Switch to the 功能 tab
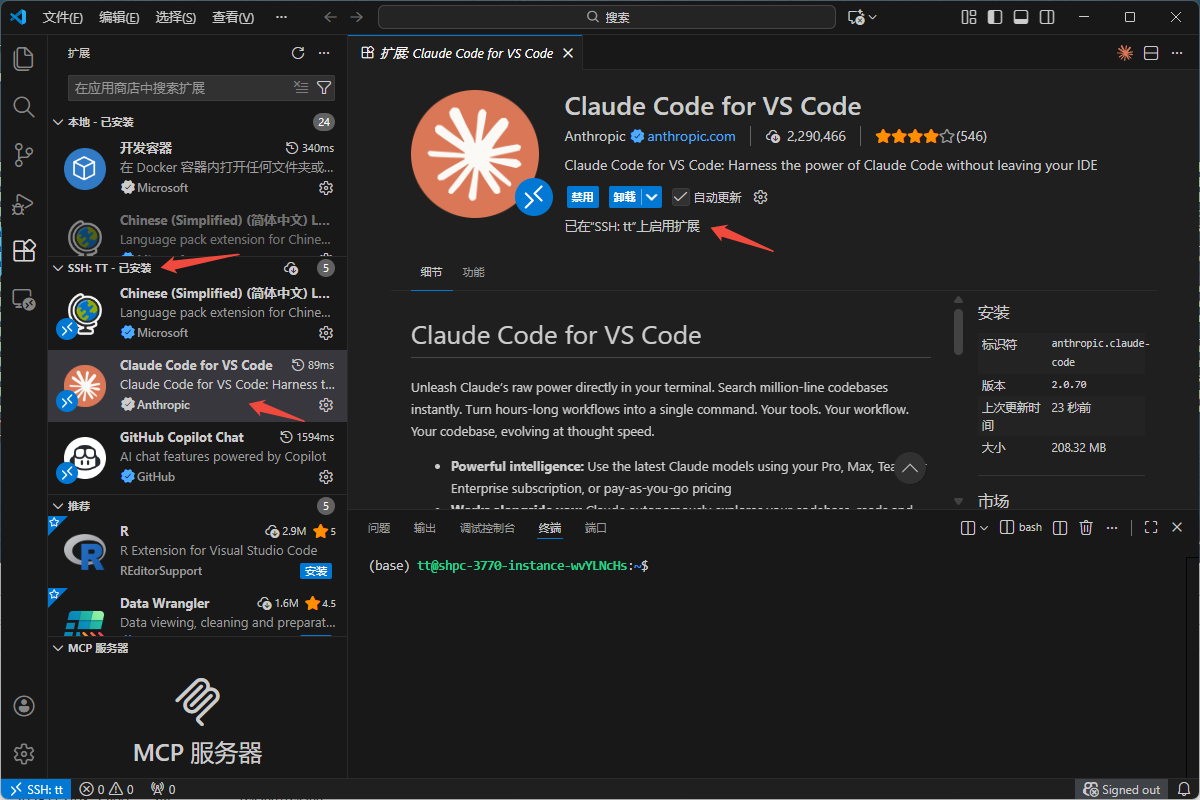 (x=473, y=272)
